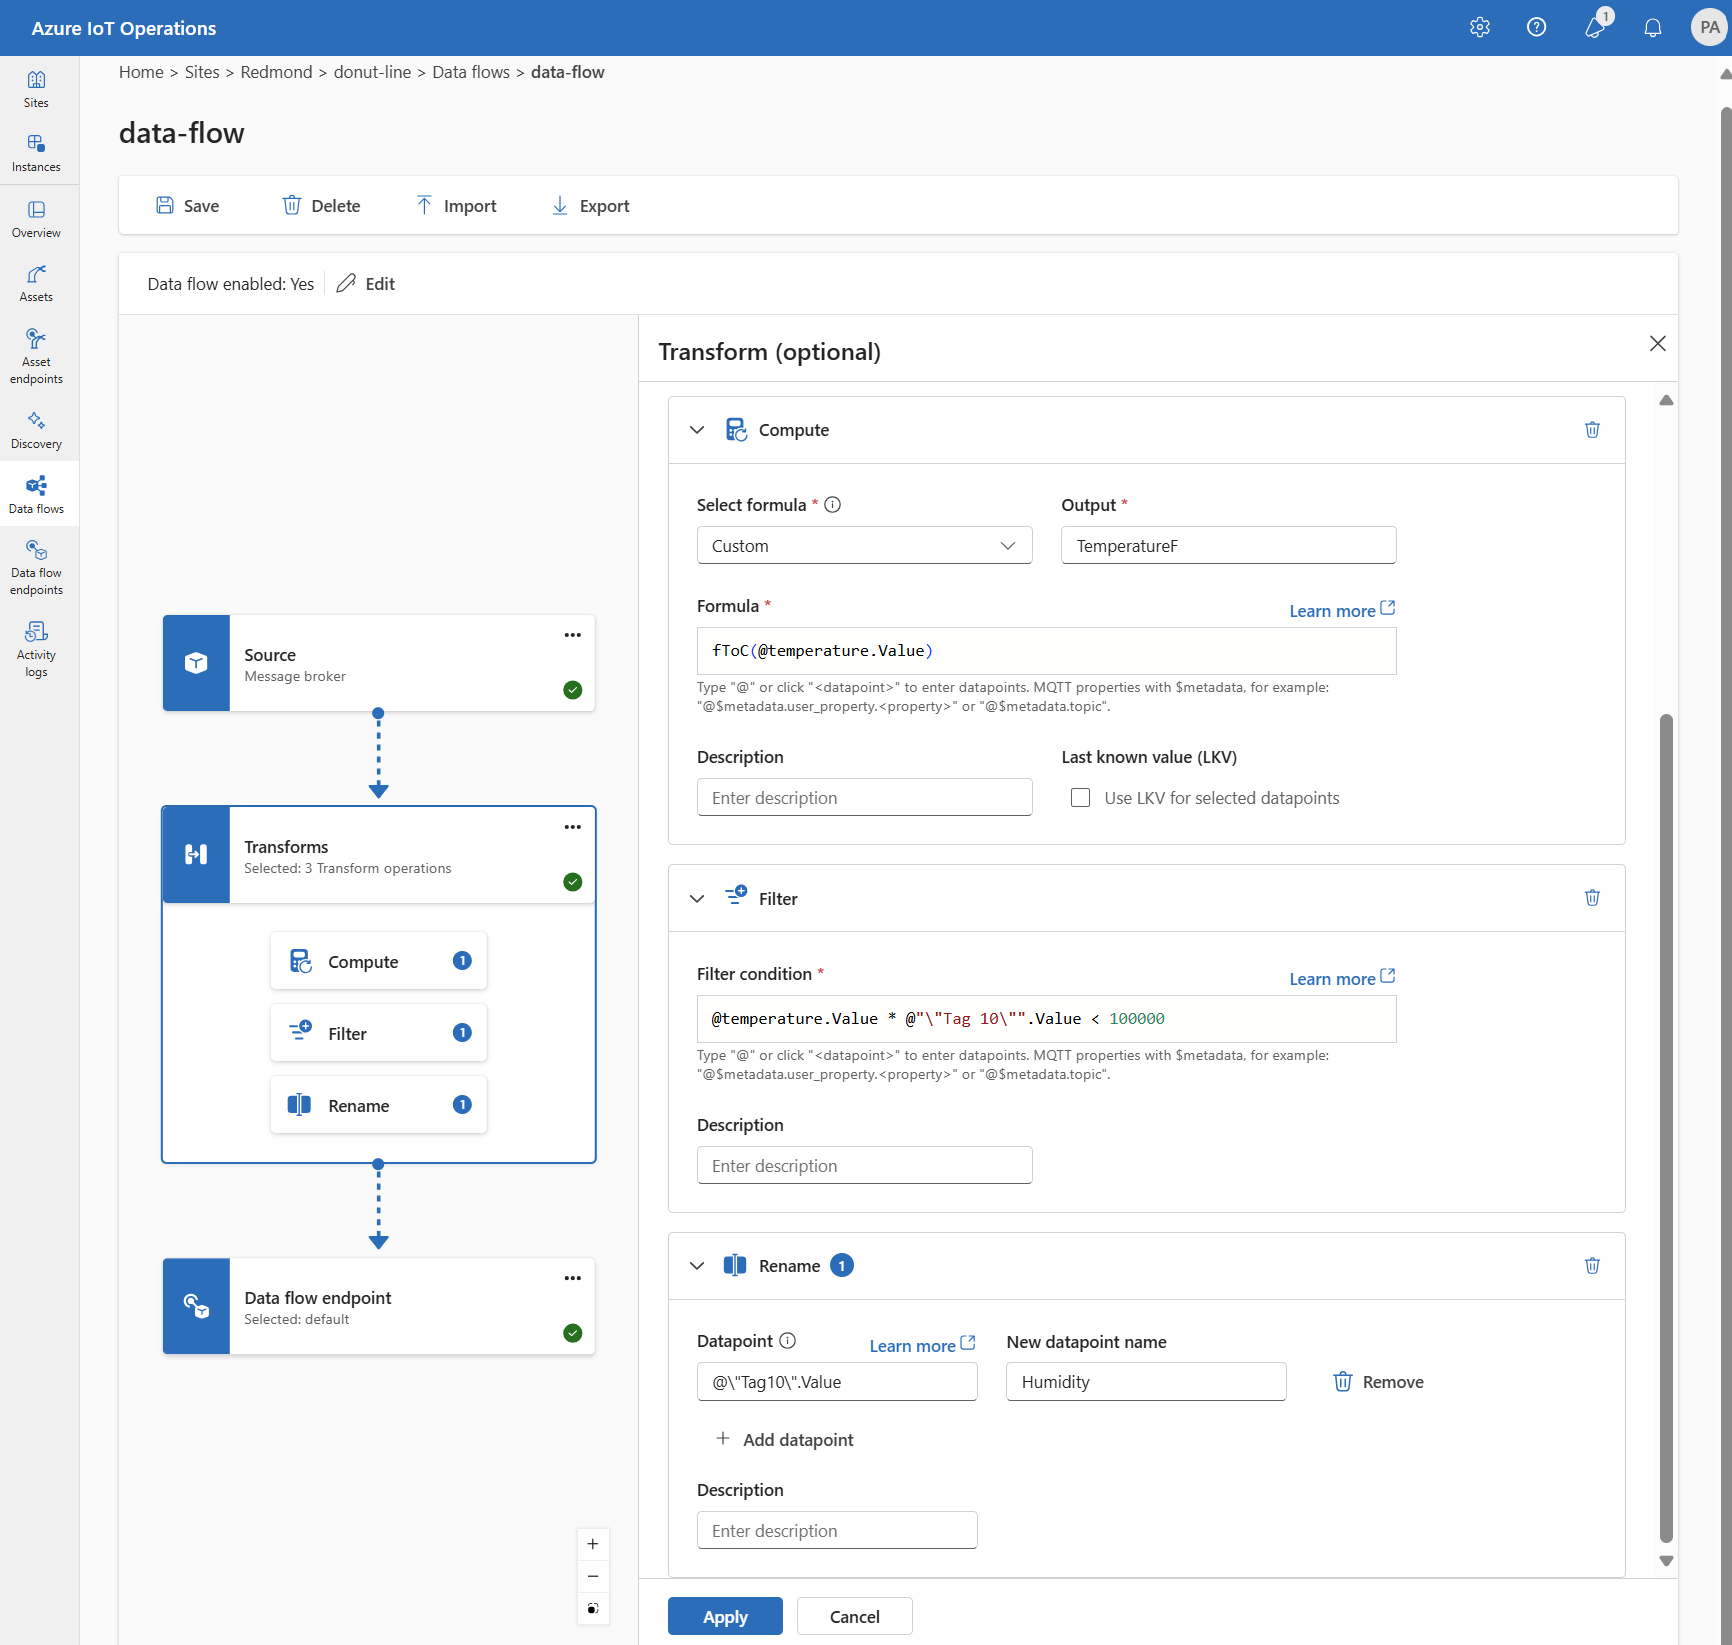Zoom in on the data flow canvas
Screen dimensions: 1732x1645
[x=593, y=1544]
